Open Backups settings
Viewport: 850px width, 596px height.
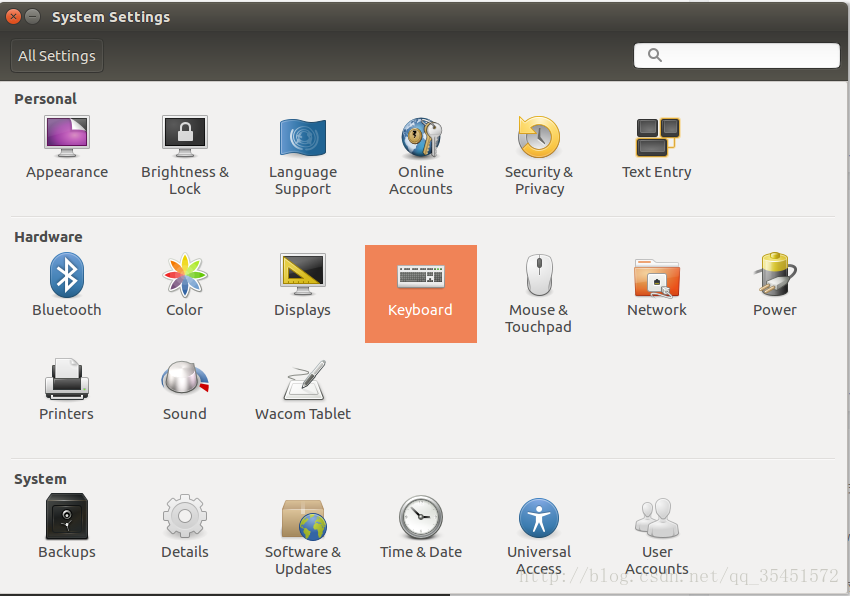[67, 526]
